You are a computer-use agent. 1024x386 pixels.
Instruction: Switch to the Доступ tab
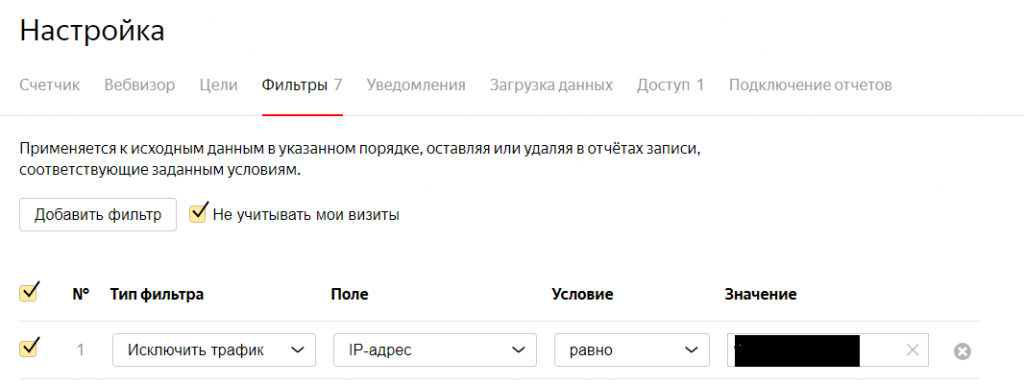(x=671, y=85)
